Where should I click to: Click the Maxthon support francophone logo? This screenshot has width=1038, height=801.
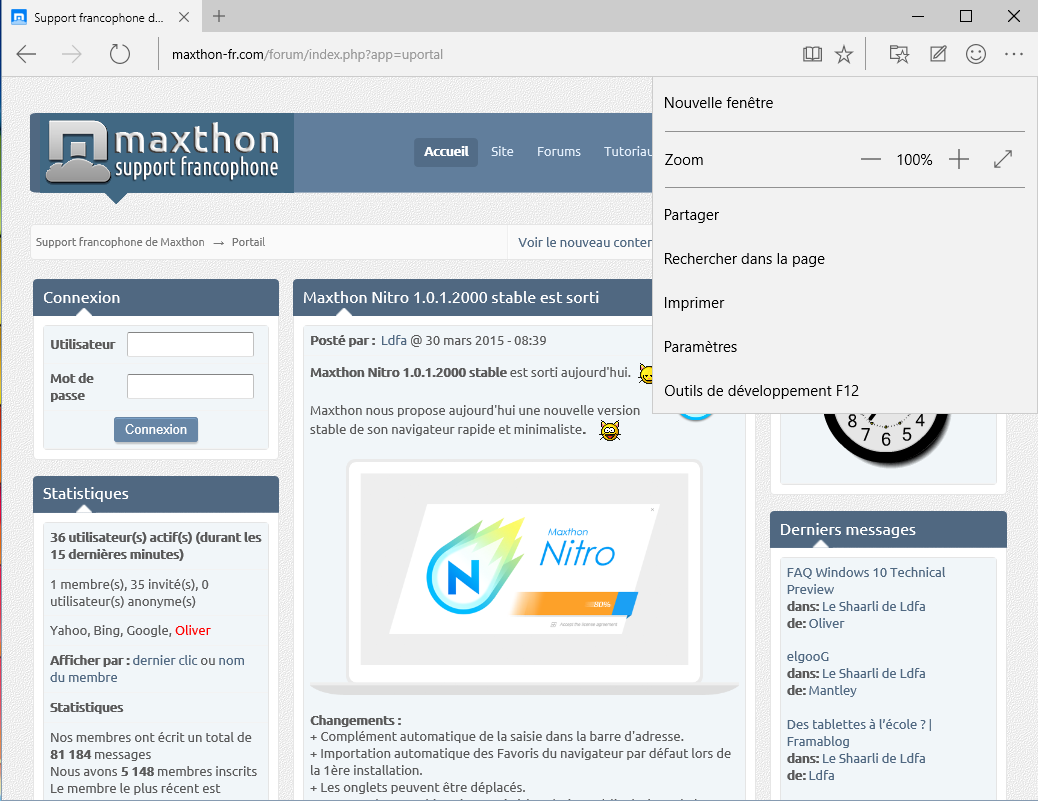(x=162, y=153)
